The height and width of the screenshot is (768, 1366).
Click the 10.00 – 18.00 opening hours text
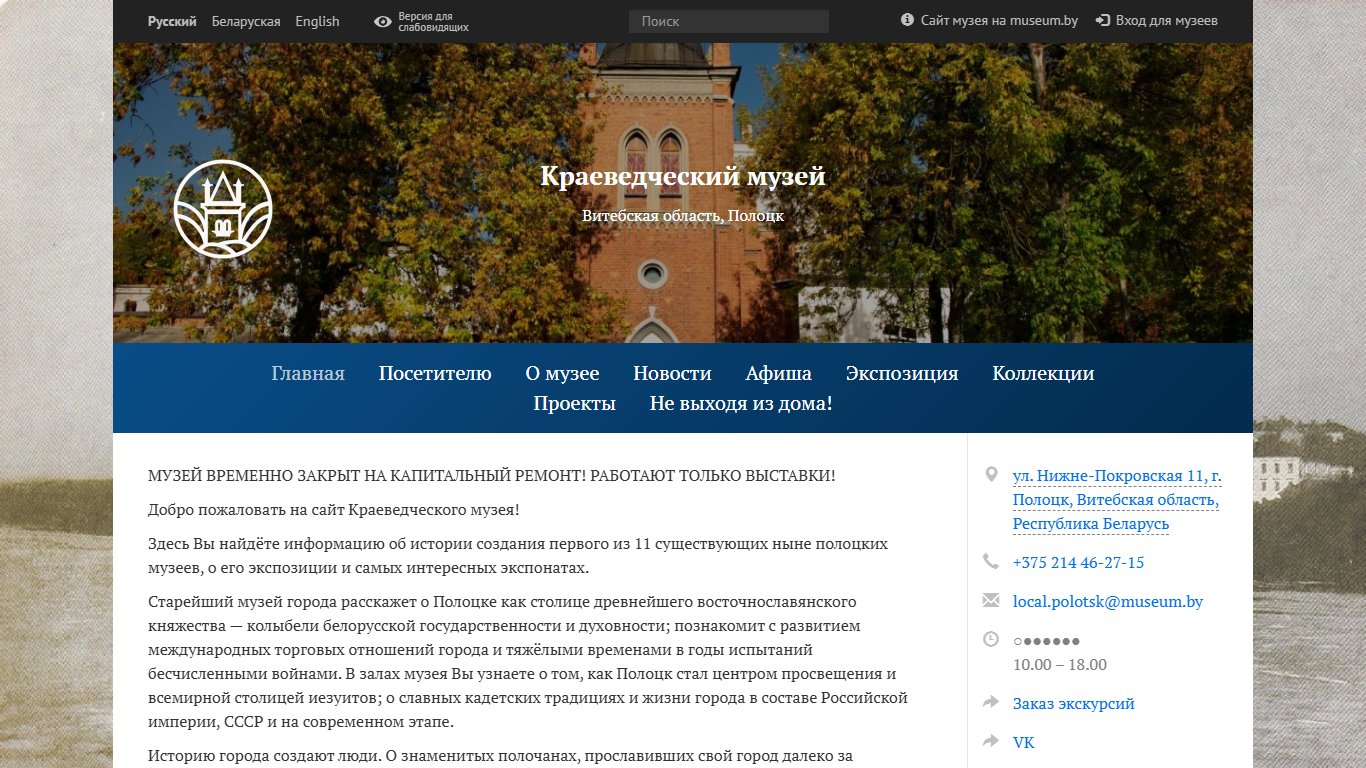tap(1060, 664)
